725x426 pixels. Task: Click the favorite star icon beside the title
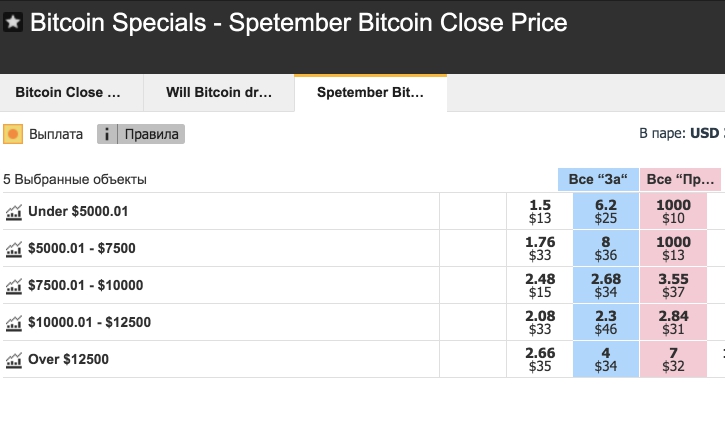pos(13,22)
